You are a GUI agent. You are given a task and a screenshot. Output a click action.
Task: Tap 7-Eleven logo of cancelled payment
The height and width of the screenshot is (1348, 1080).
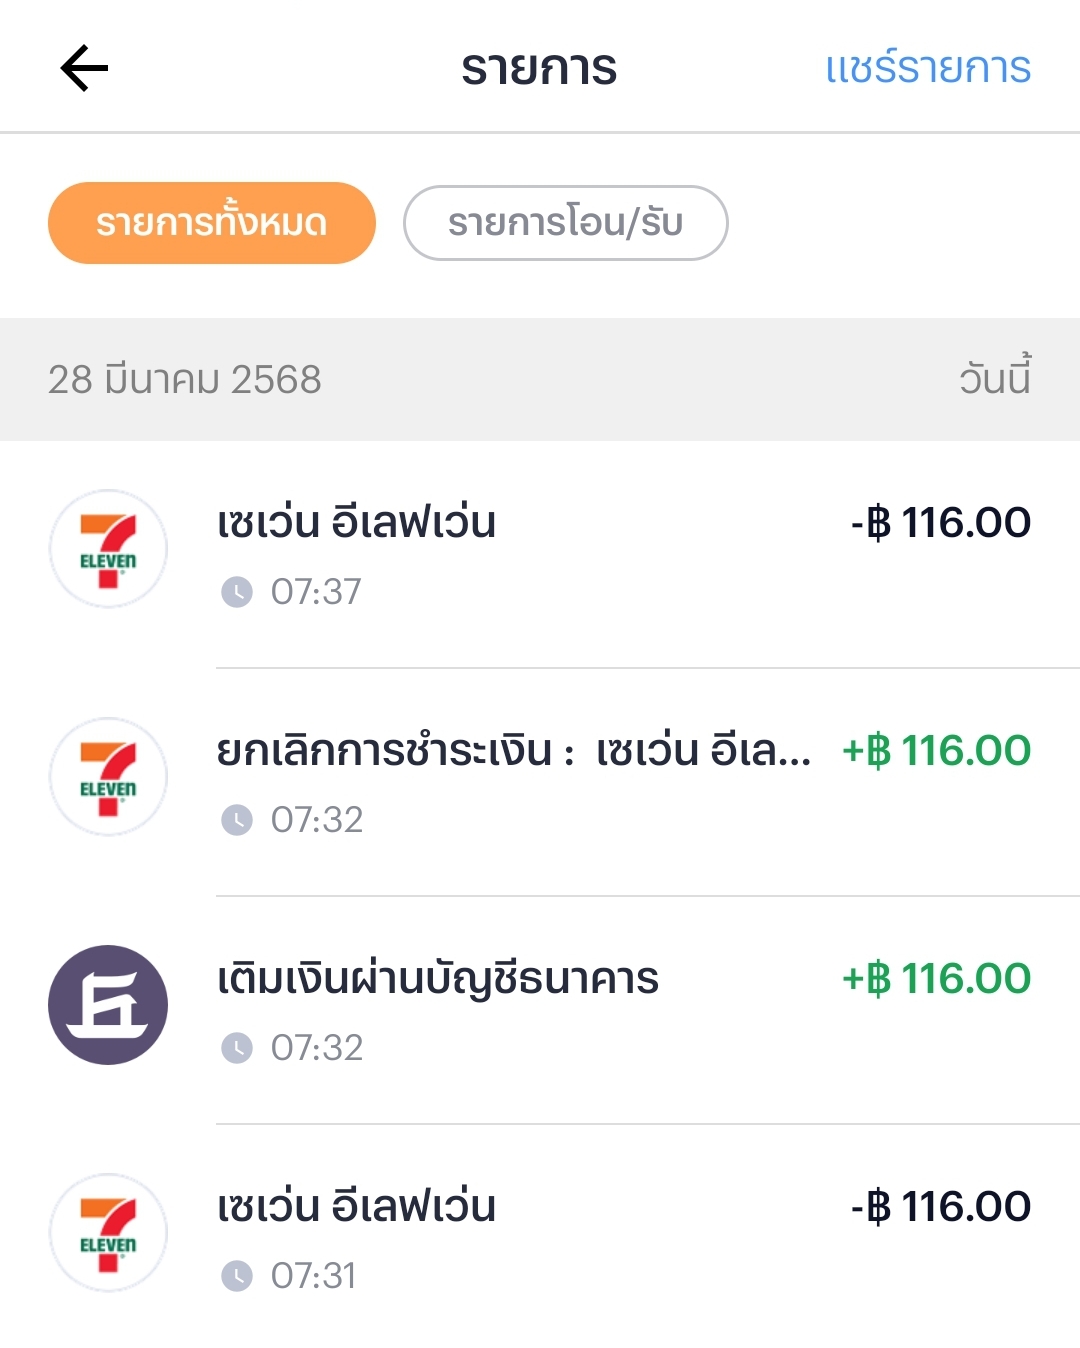pos(108,777)
